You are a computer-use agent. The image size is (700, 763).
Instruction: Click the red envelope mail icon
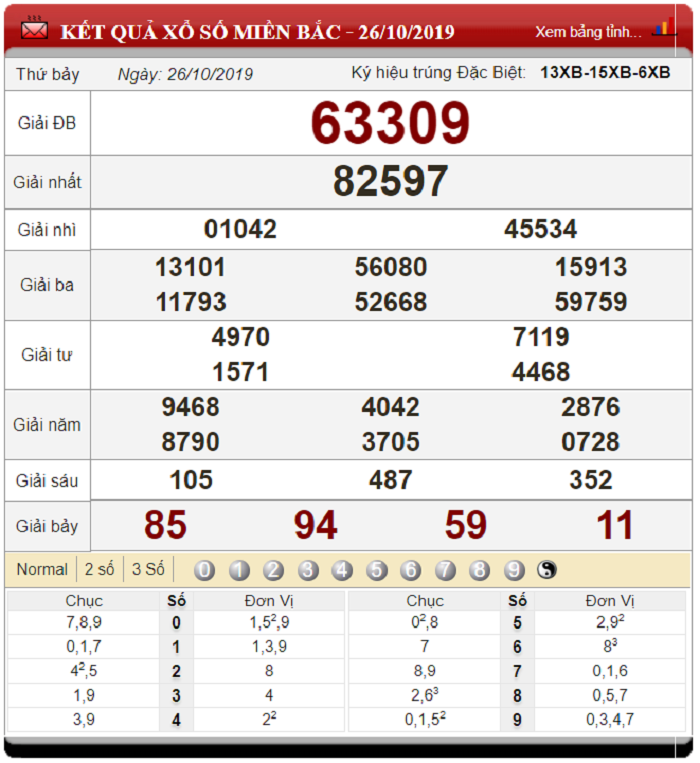point(35,29)
